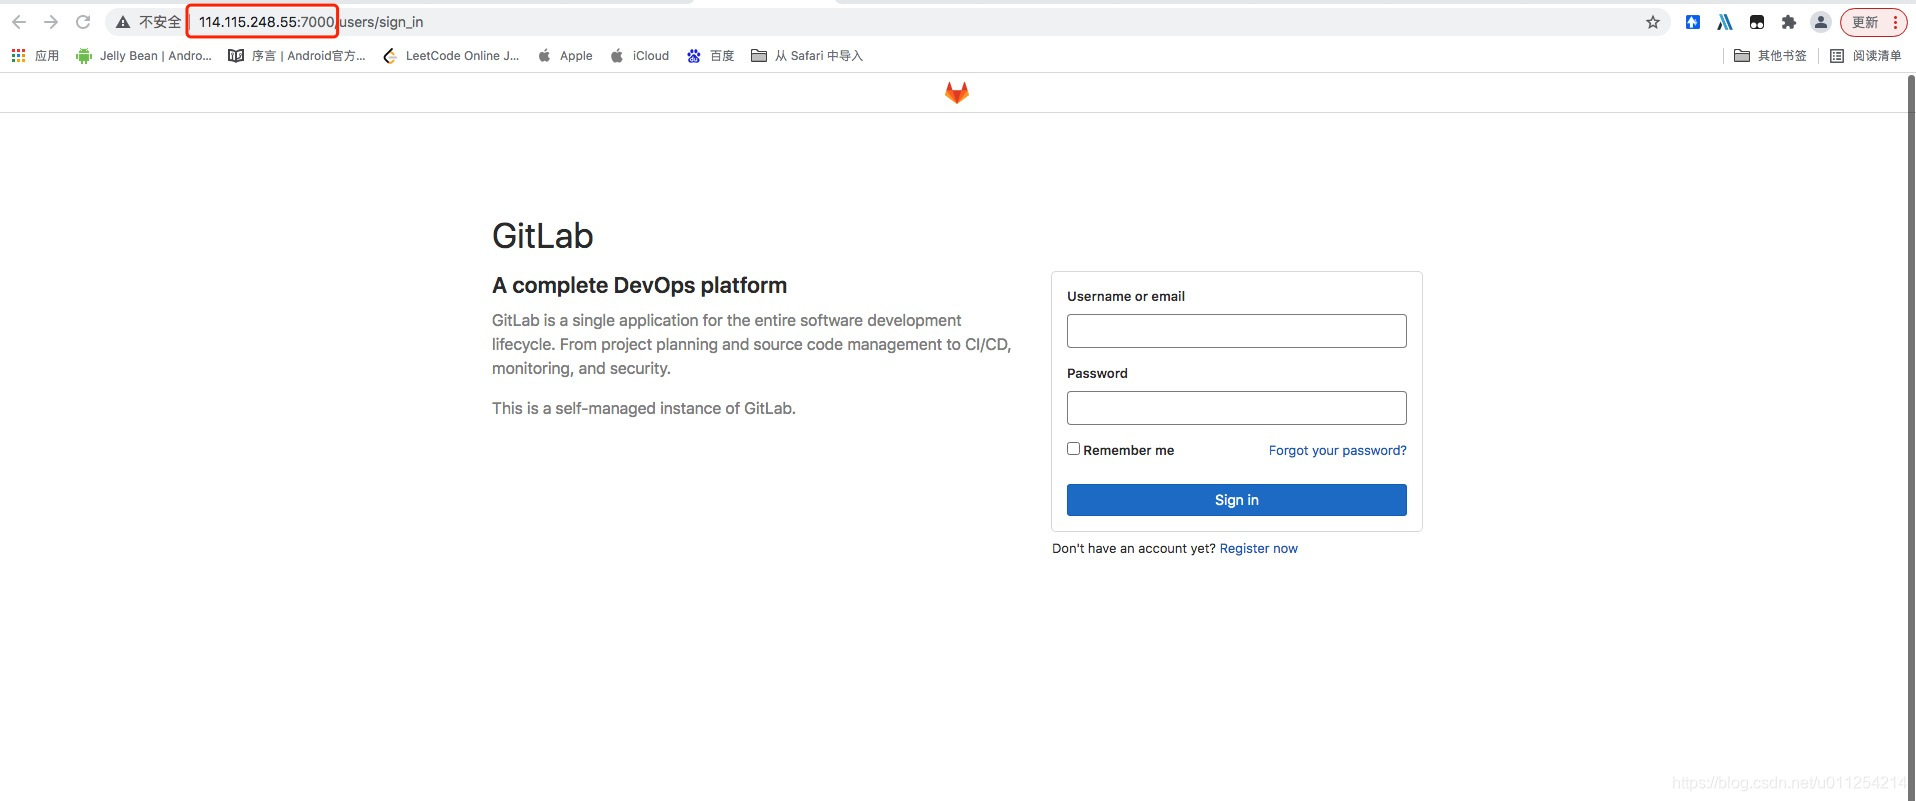Image resolution: width=1916 pixels, height=801 pixels.
Task: Open the Chrome profile avatar
Action: (1821, 22)
